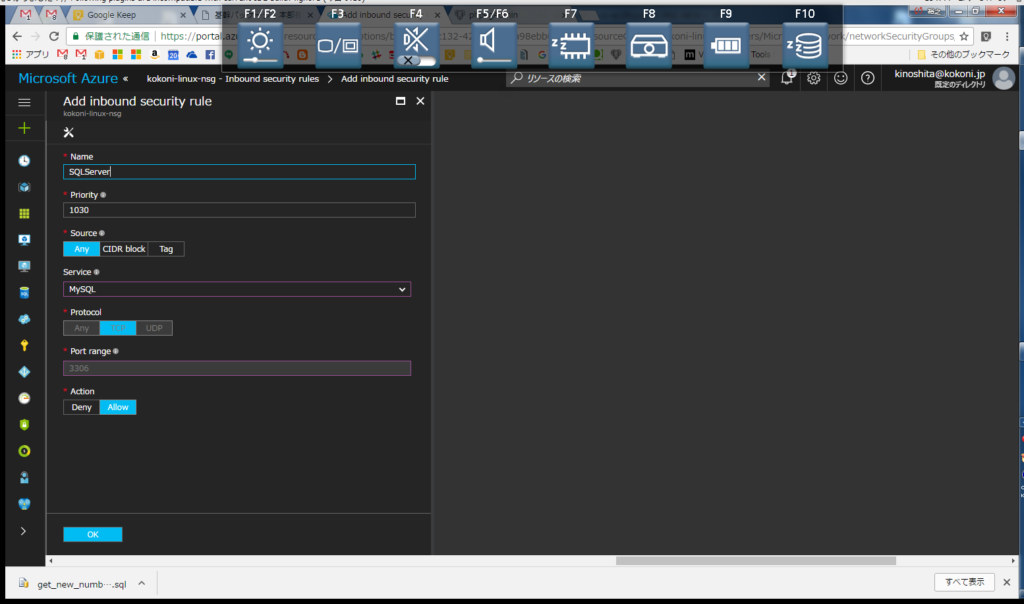
Task: Select the Tag source option
Action: (166, 249)
